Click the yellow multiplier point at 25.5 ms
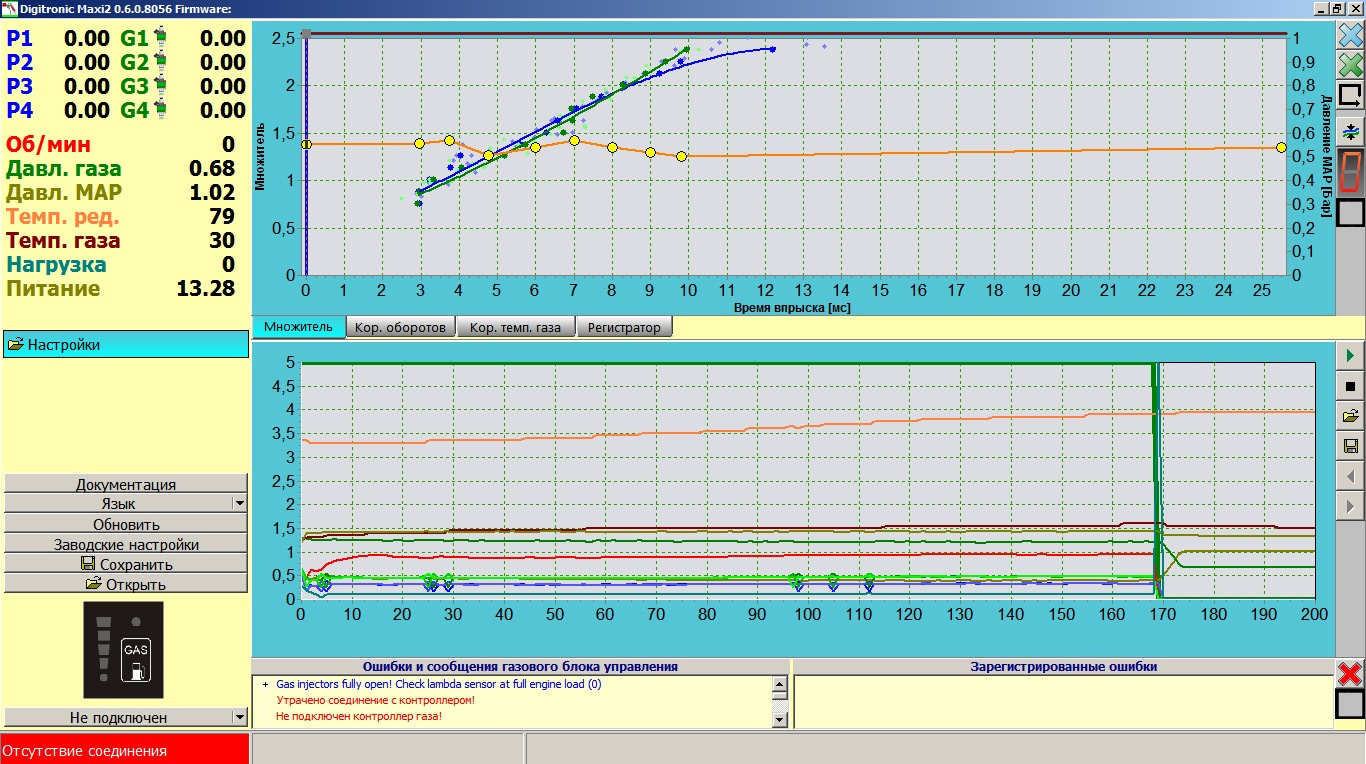The width and height of the screenshot is (1366, 764). coord(1281,147)
